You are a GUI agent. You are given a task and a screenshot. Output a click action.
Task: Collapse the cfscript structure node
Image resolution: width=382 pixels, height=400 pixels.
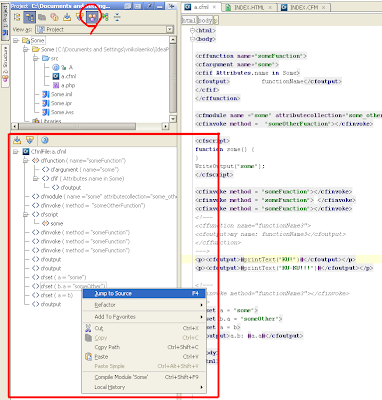[26, 215]
